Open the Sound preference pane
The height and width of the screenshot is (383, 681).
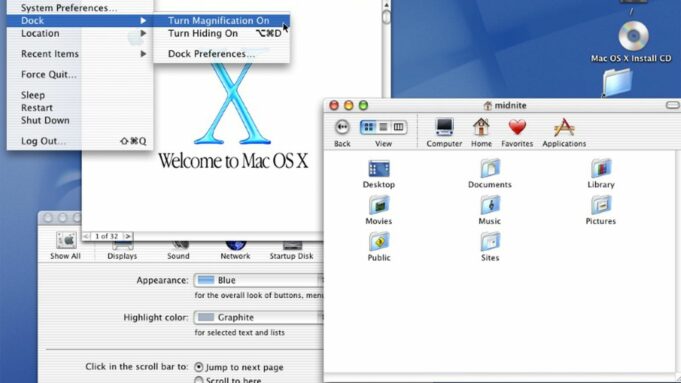(x=179, y=251)
